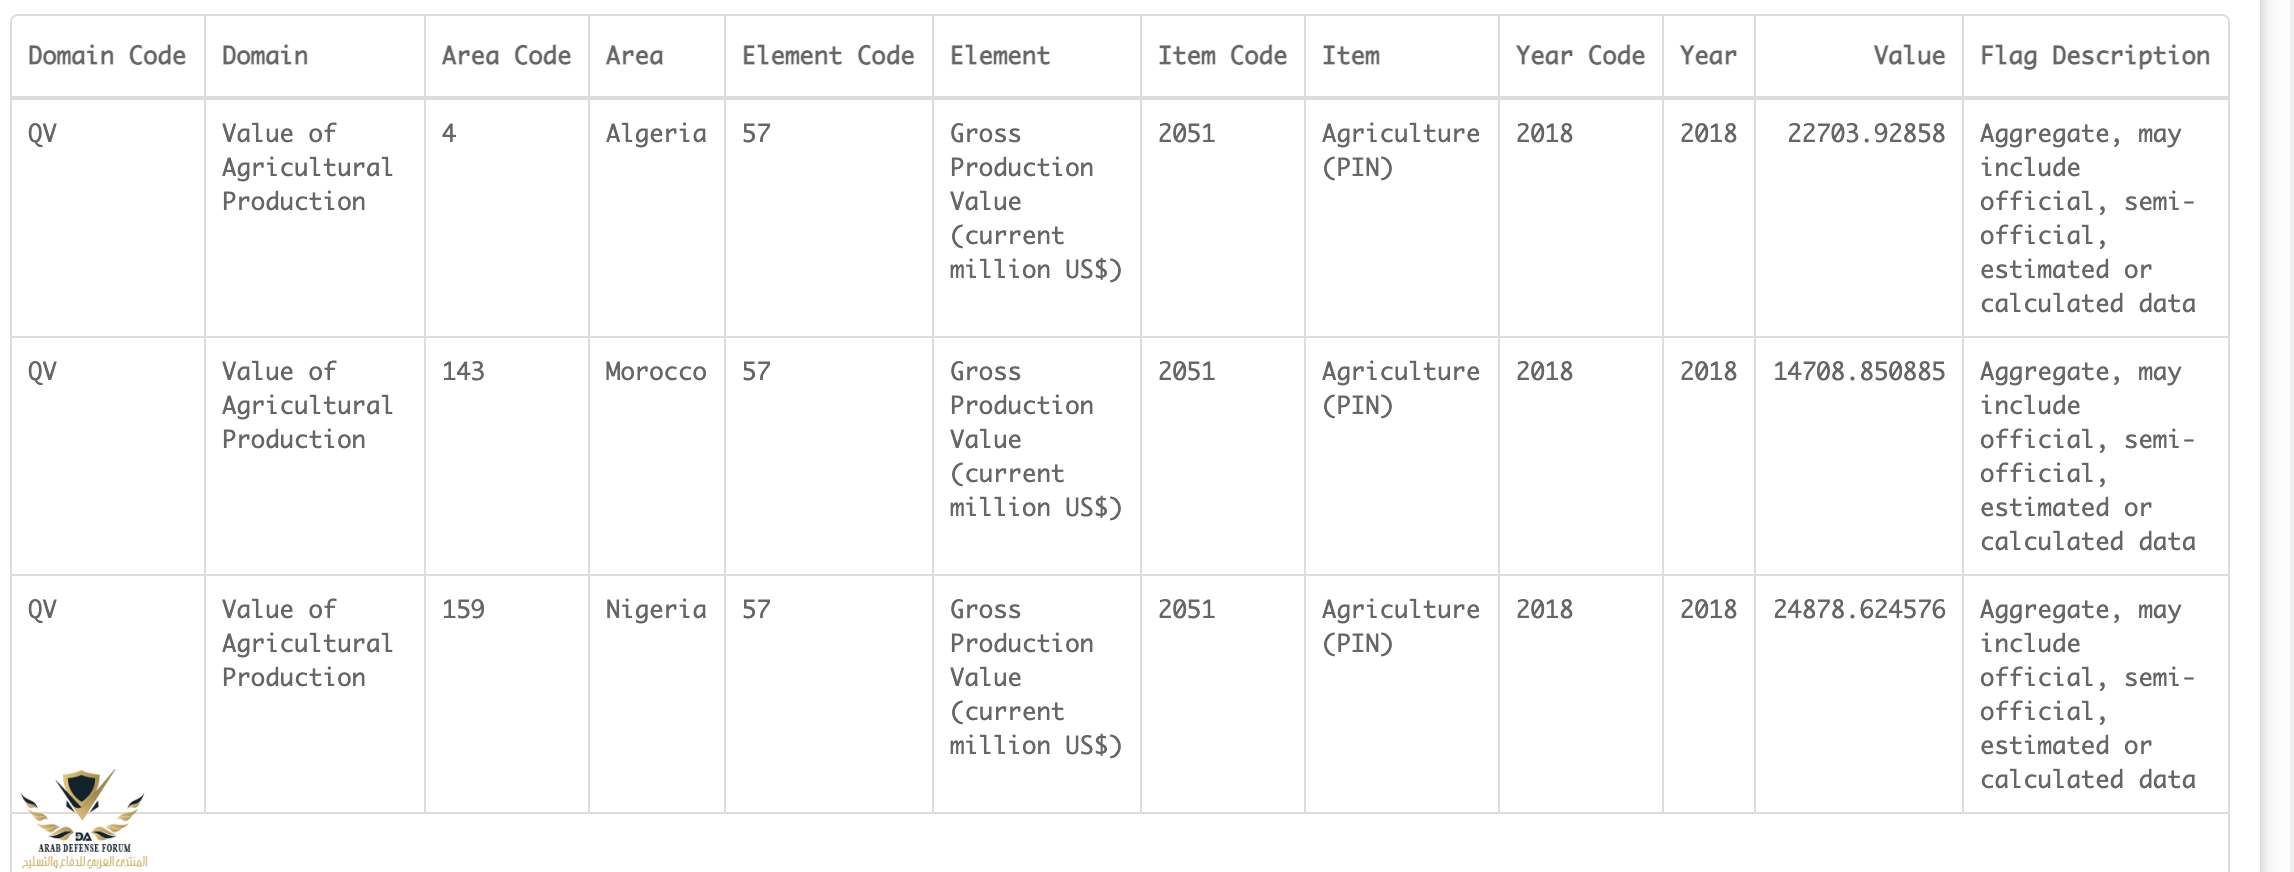
Task: Click the value 14708.850885 cell
Action: (x=1858, y=372)
